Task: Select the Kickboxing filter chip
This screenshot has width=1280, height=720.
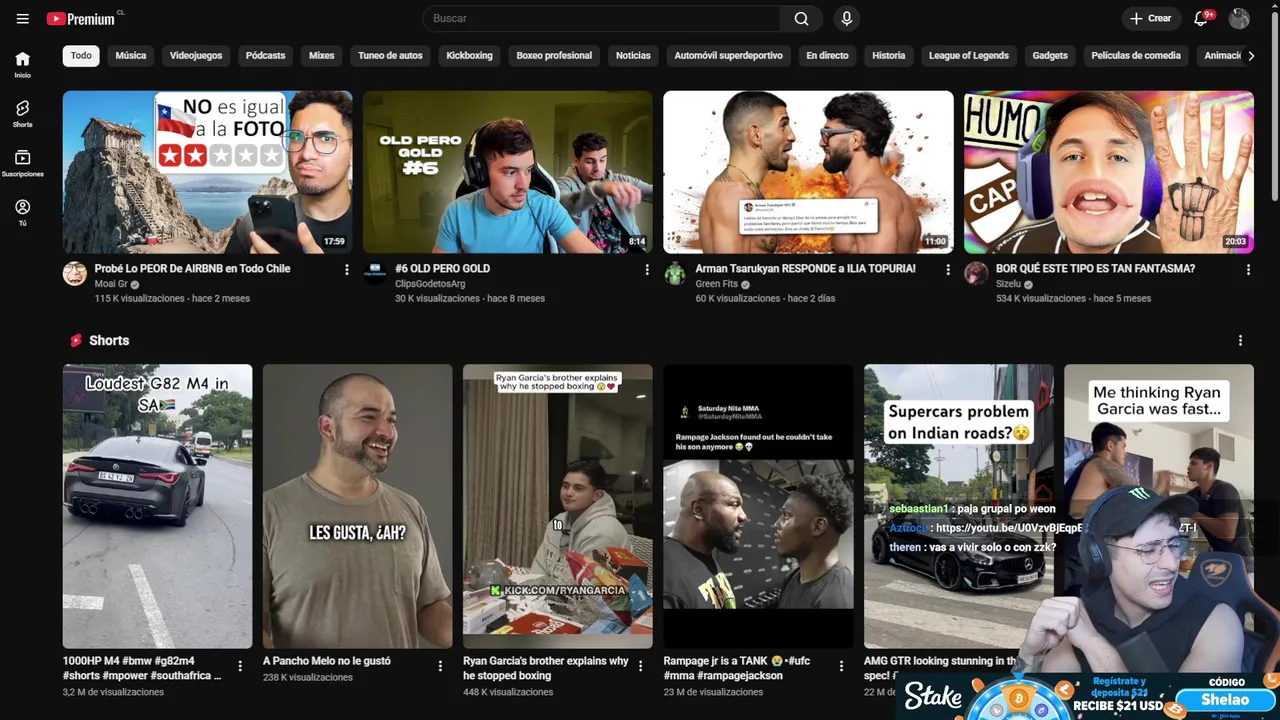Action: point(469,56)
